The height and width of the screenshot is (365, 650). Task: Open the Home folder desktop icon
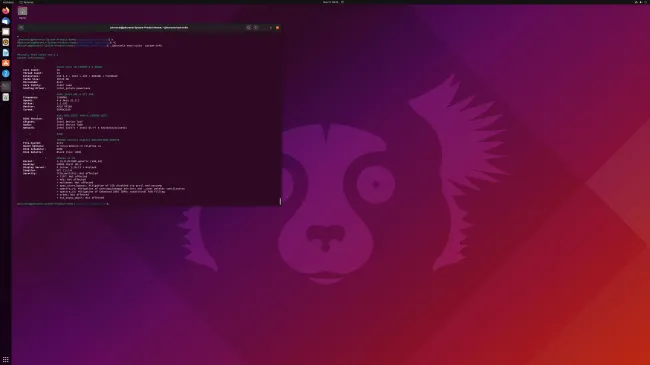click(x=22, y=13)
